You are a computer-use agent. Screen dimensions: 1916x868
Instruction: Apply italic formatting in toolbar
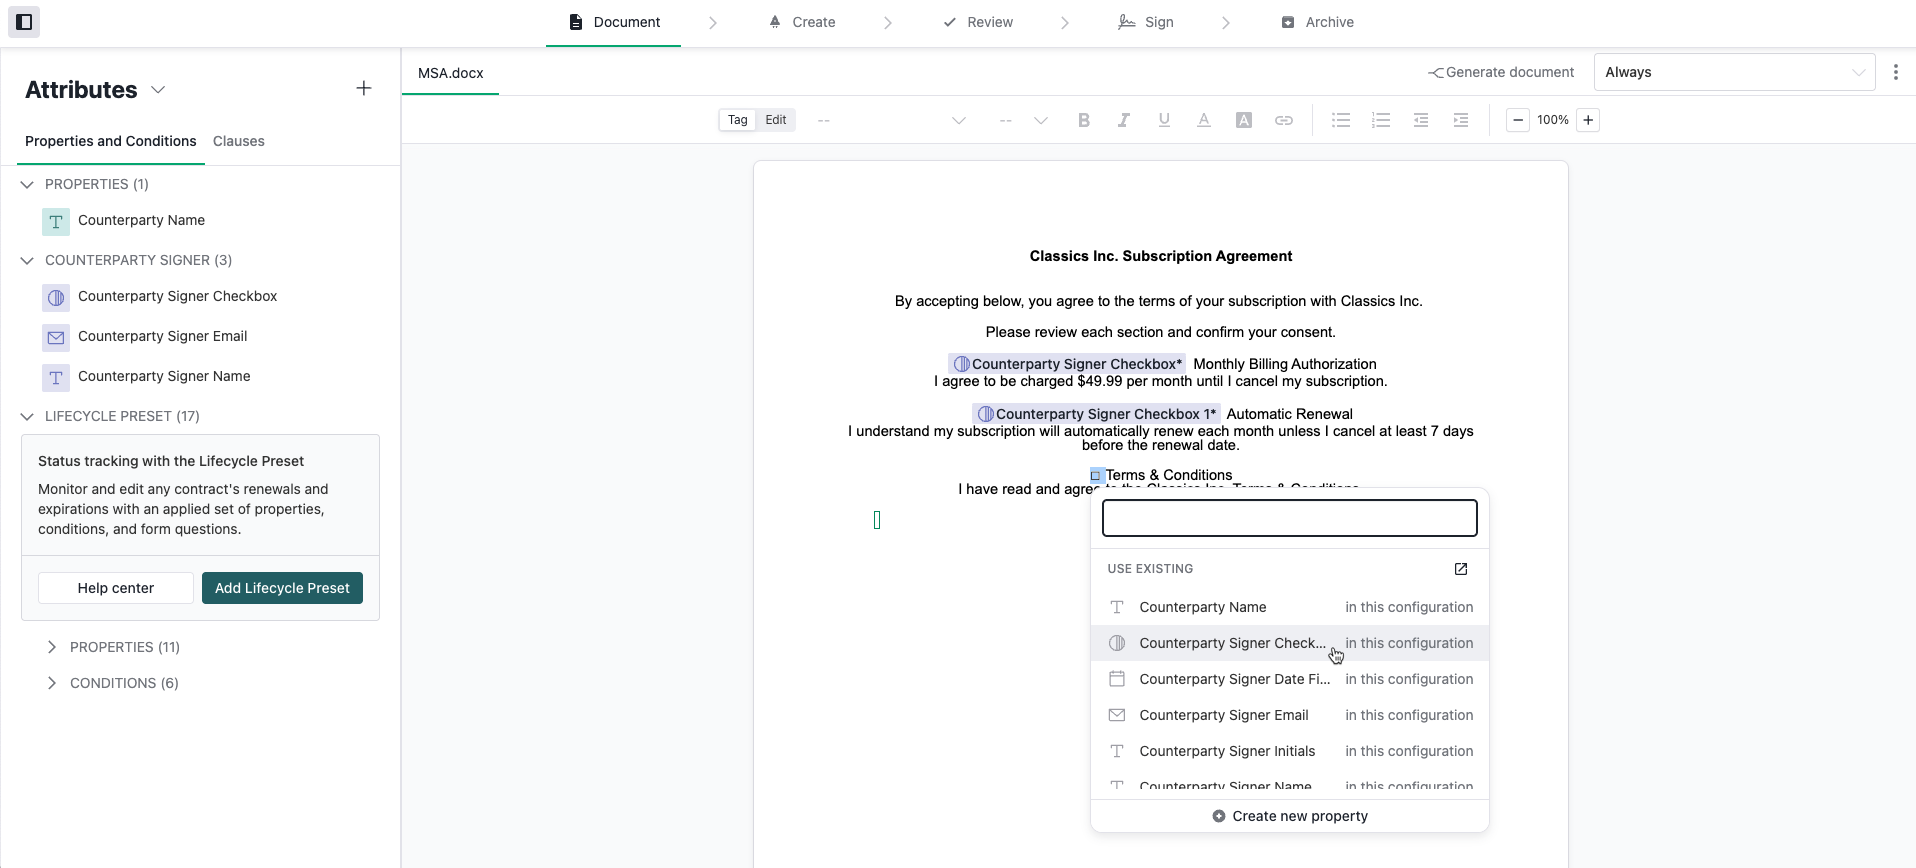click(x=1124, y=120)
